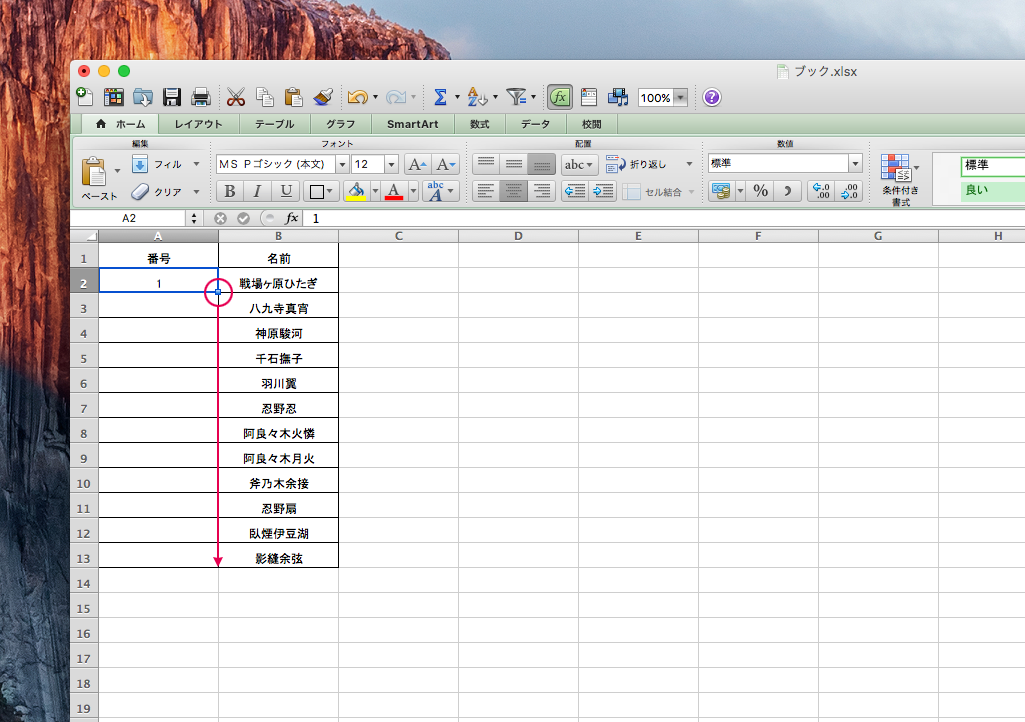1025x722 pixels.
Task: Click the Redo arrow icon
Action: click(x=396, y=97)
